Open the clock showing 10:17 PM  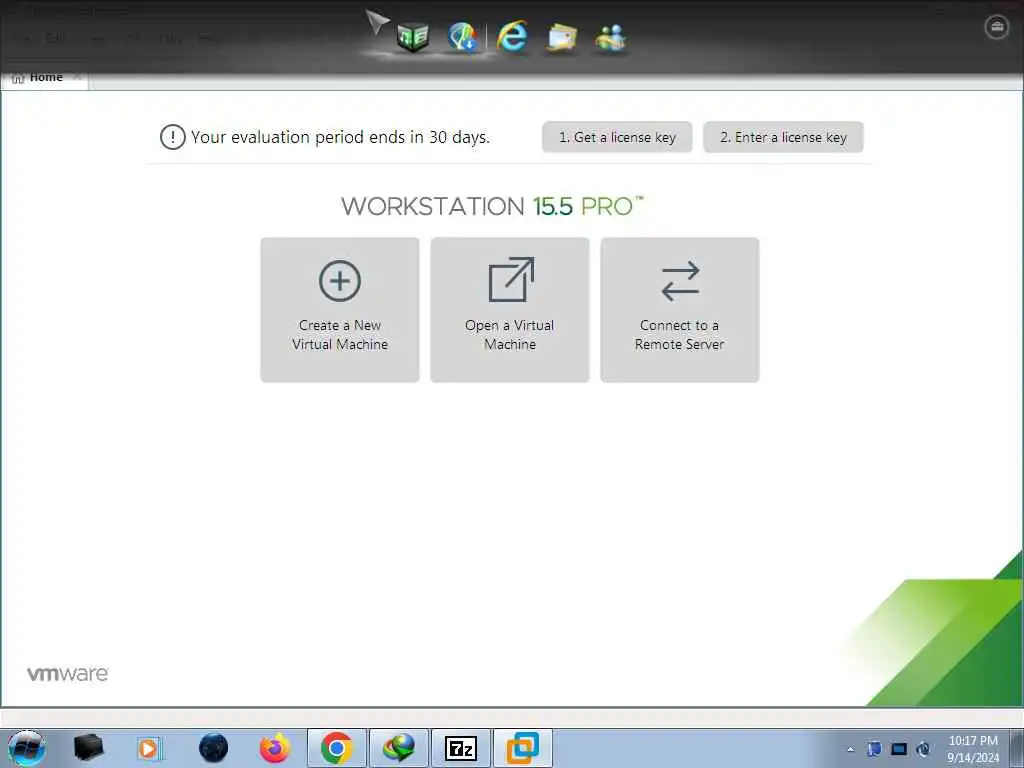(973, 749)
